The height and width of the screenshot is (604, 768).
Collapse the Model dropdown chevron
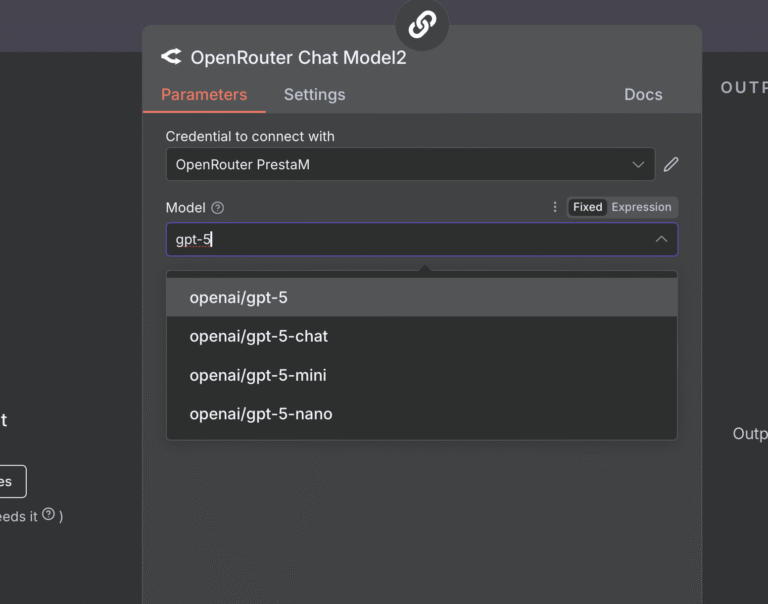click(x=661, y=240)
